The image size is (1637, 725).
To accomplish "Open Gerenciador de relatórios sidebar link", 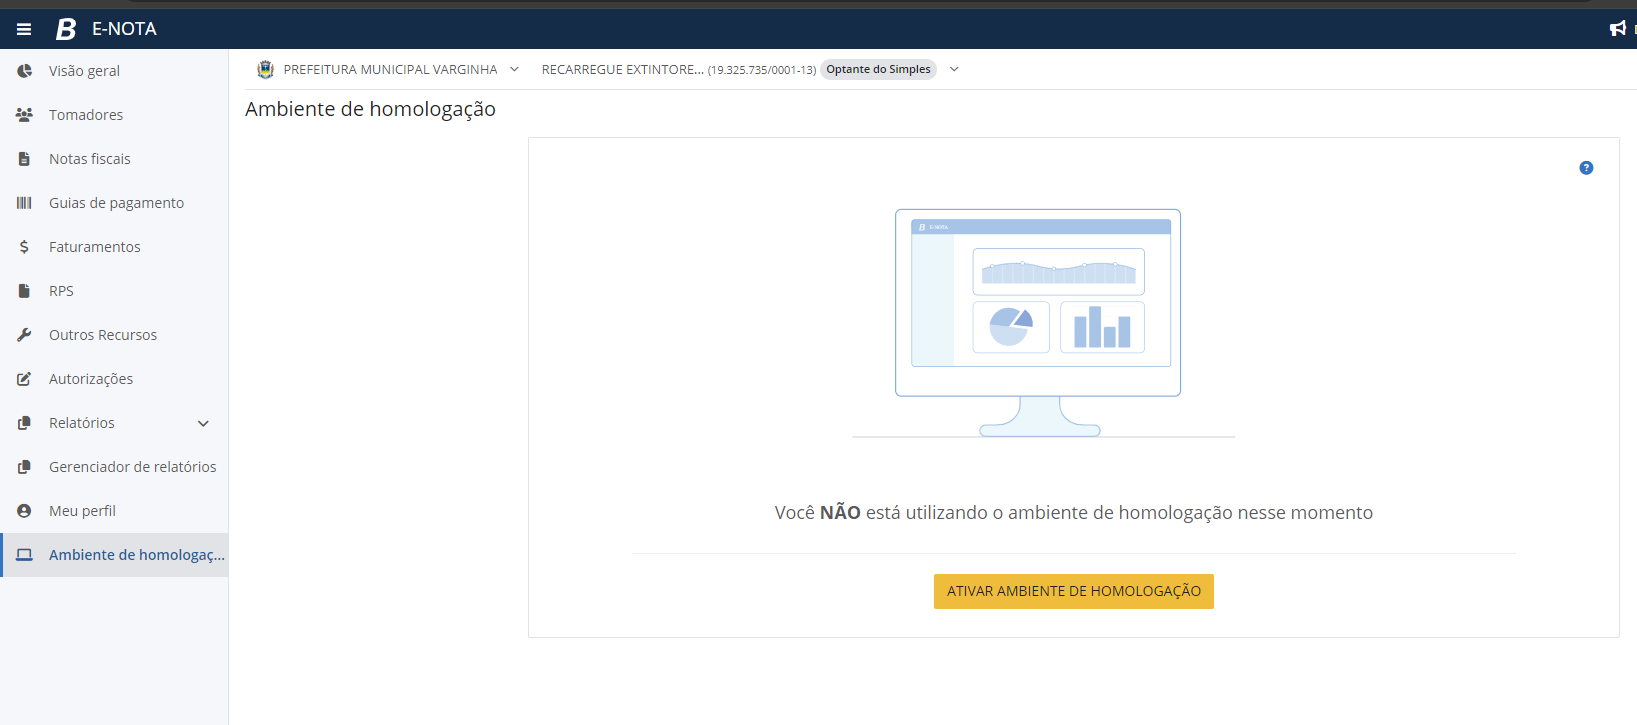I will point(114,467).
